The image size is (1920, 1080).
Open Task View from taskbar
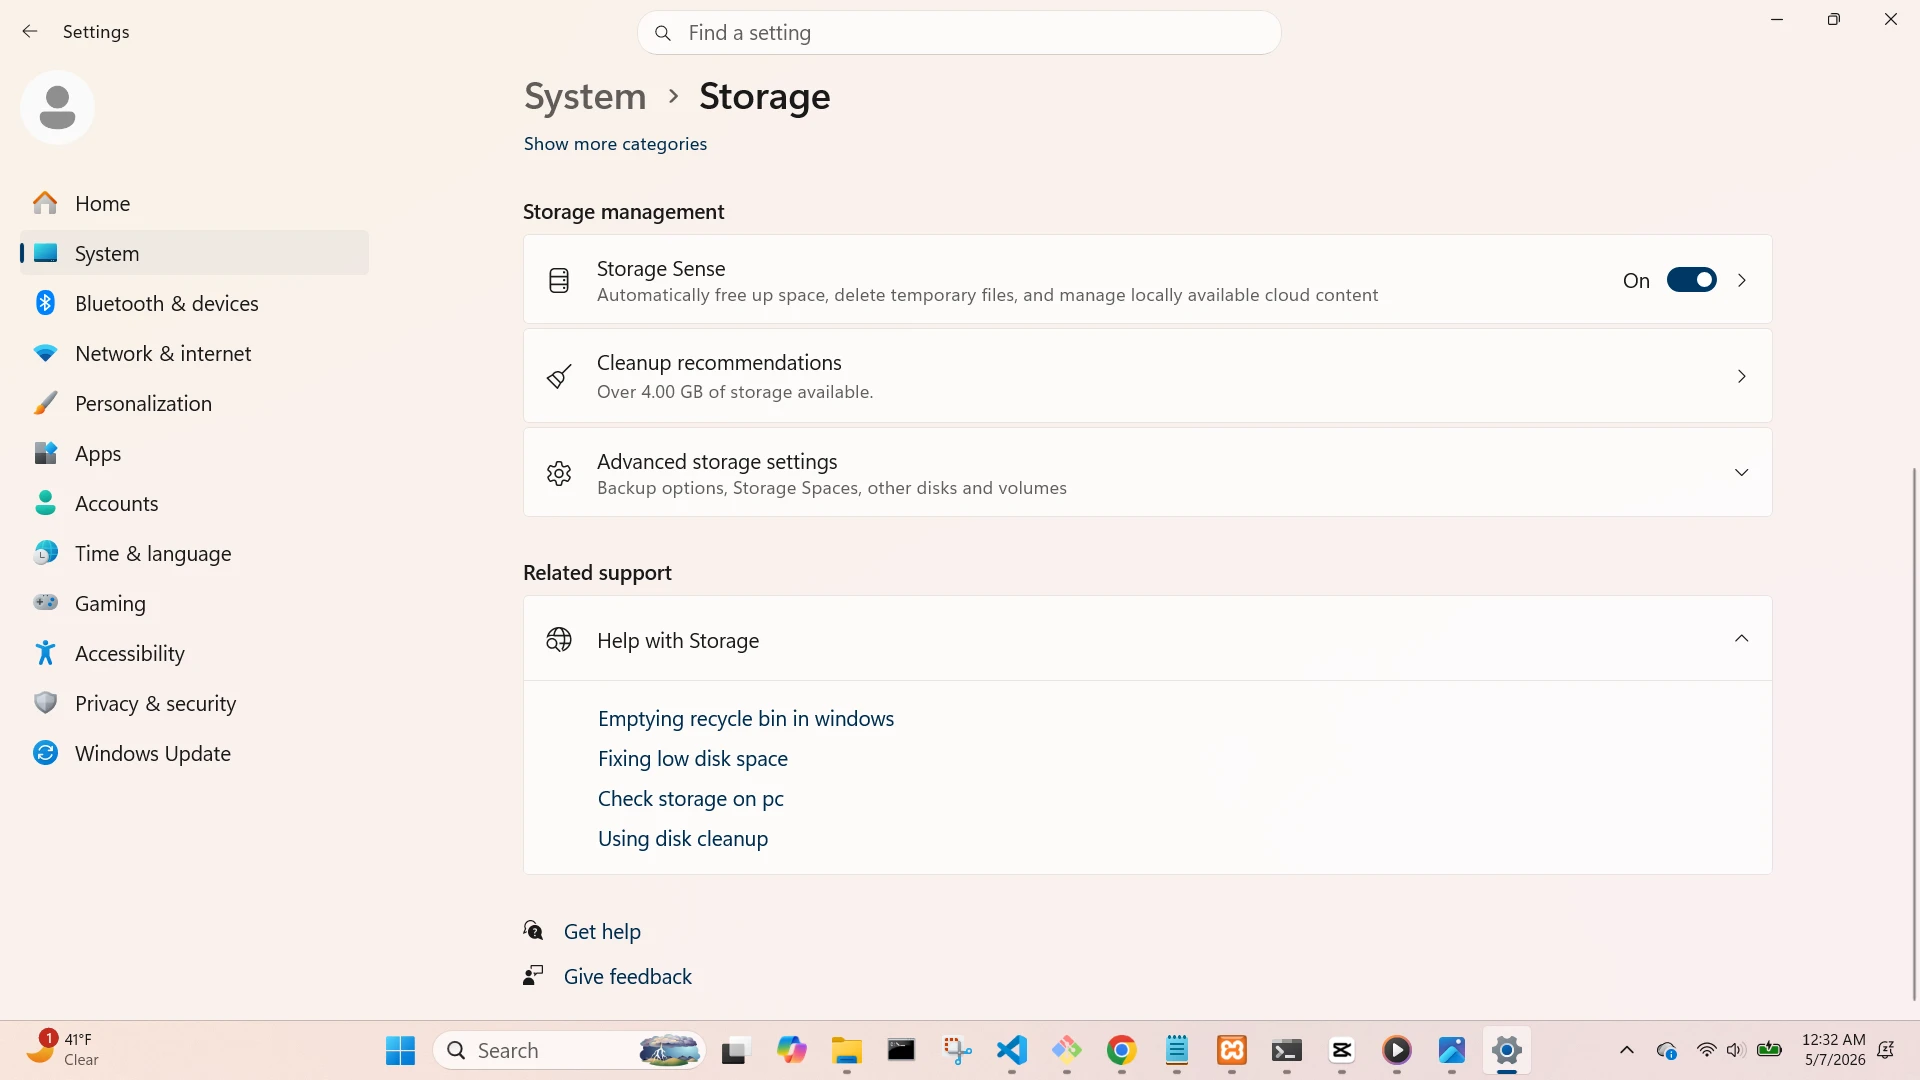point(736,1050)
